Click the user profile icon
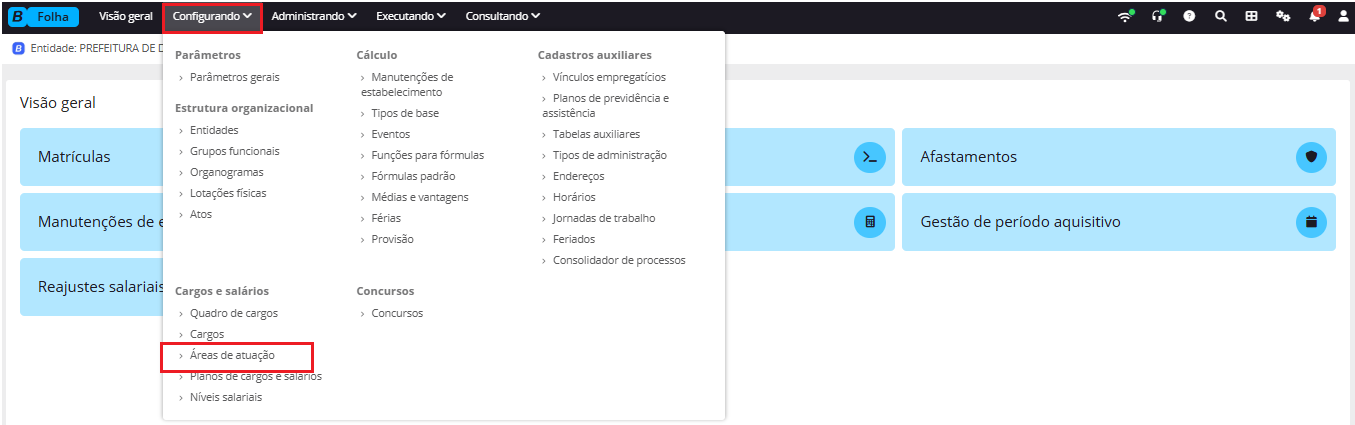The width and height of the screenshot is (1355, 425). coord(1343,16)
